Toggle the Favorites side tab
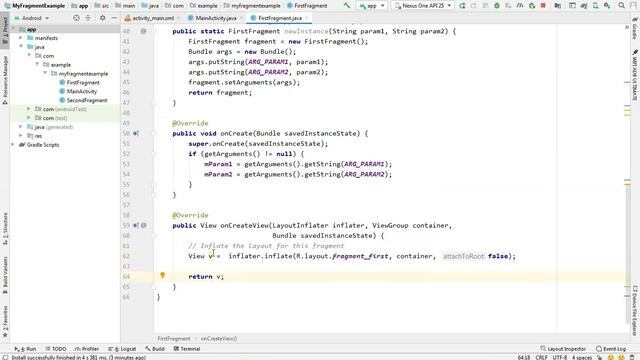This screenshot has height=360, width=640. tap(5, 322)
